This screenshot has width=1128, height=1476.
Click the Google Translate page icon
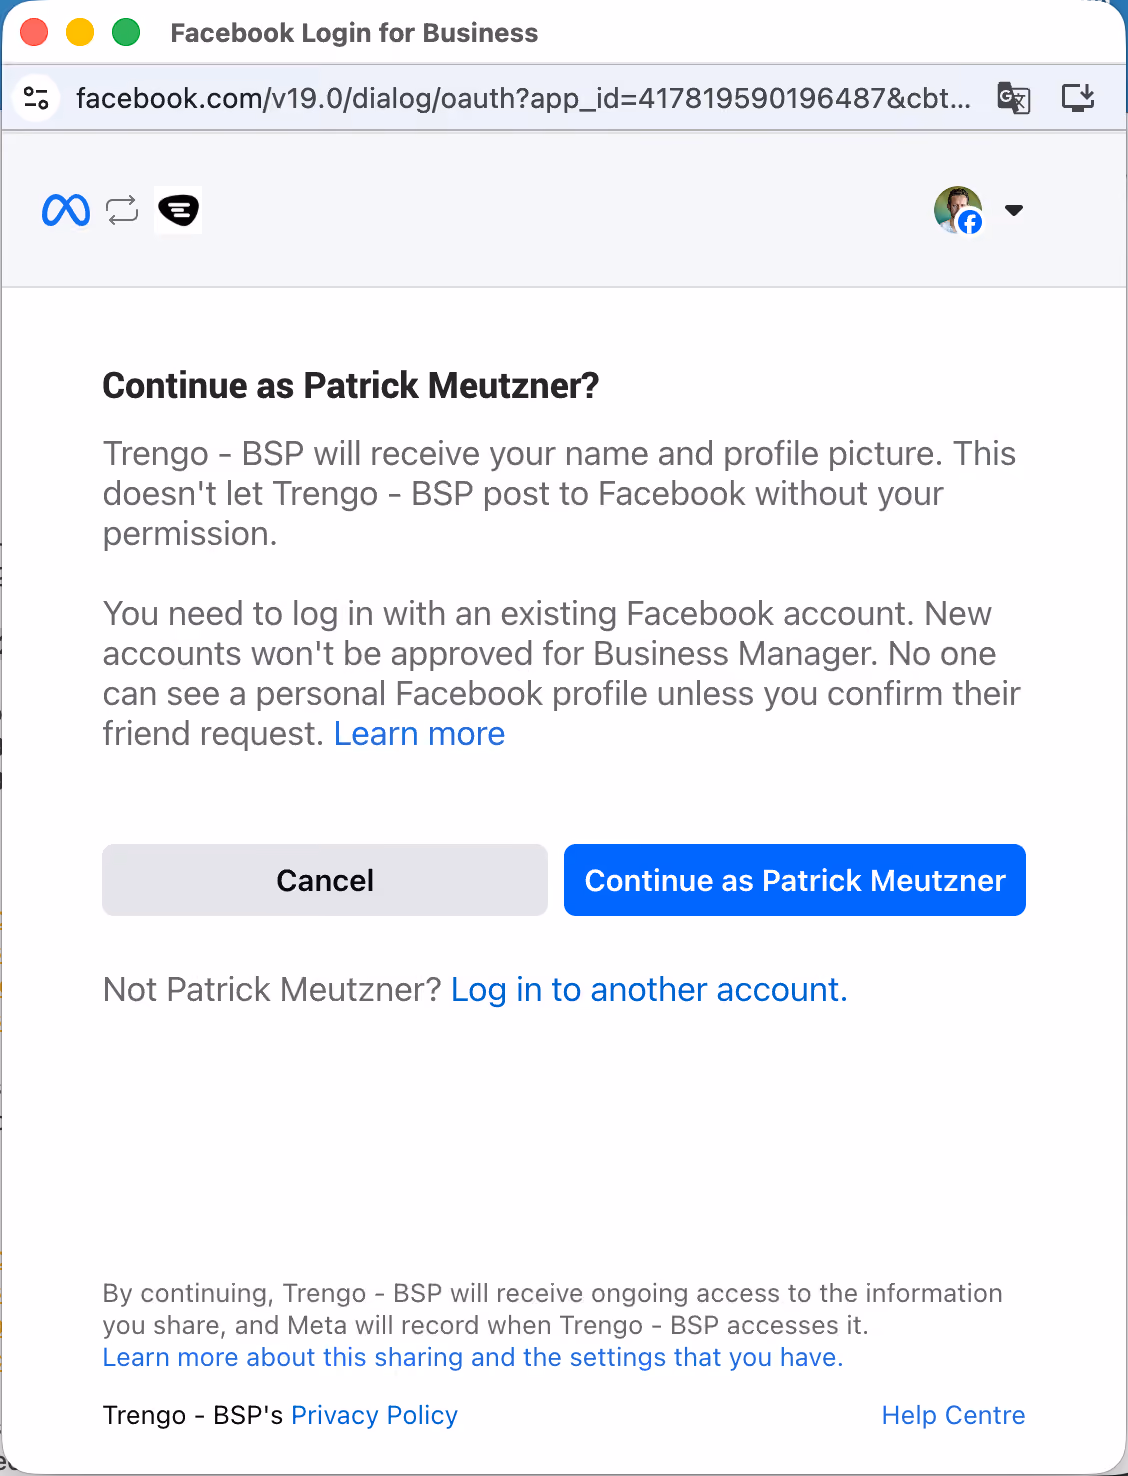tap(1014, 98)
